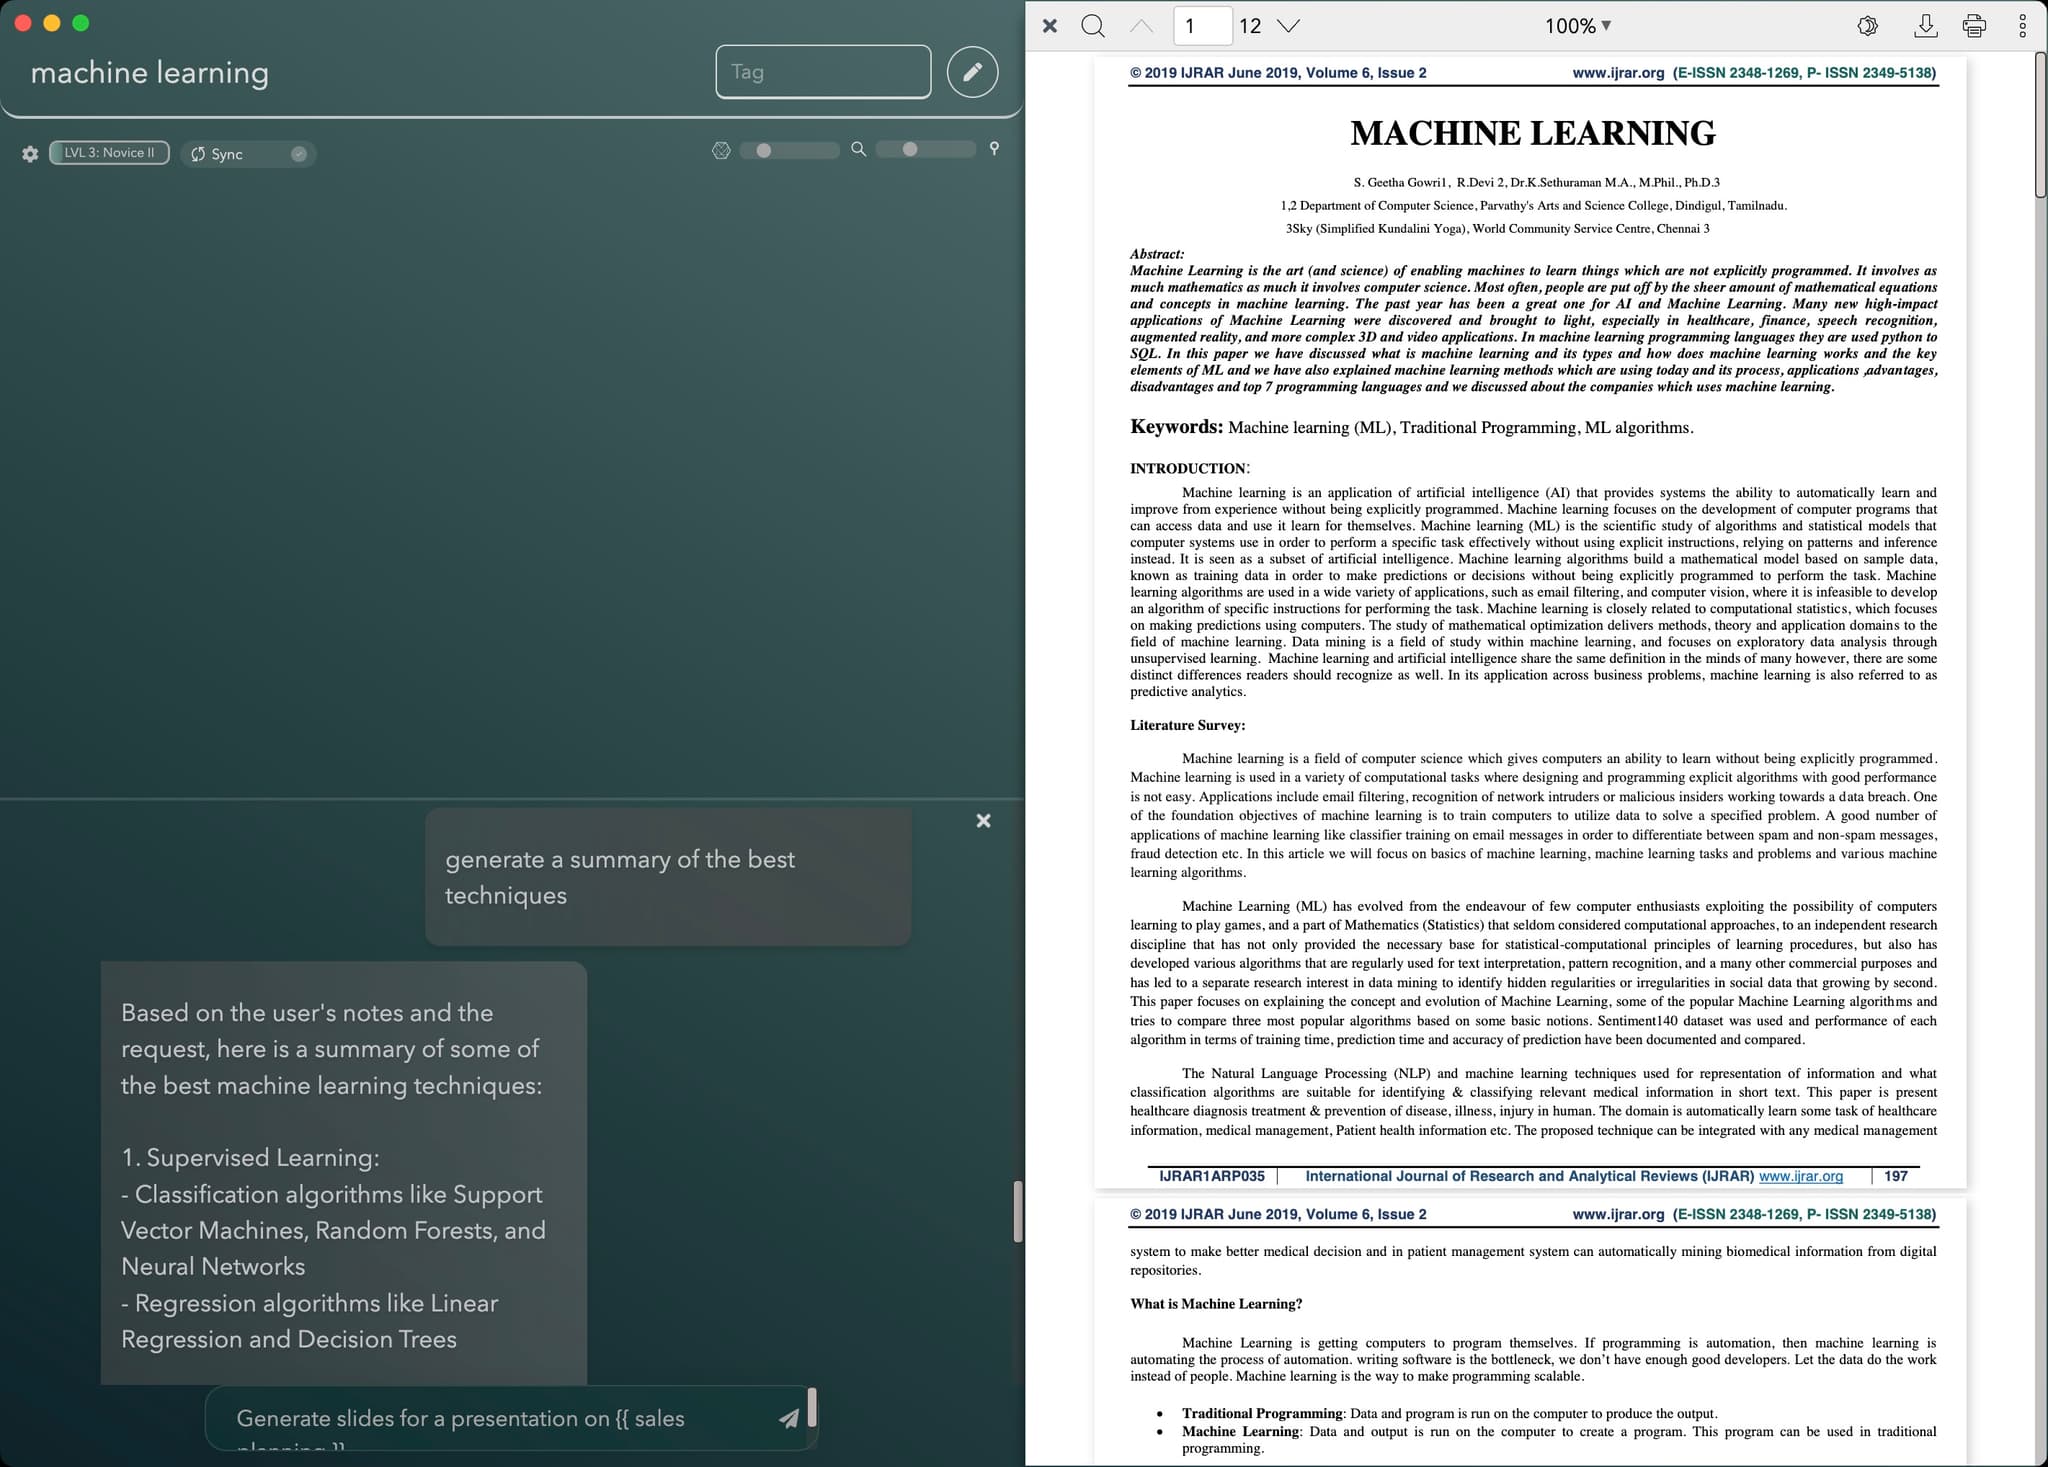Send the chat prompt with paper plane icon
The width and height of the screenshot is (2048, 1467).
(789, 1417)
